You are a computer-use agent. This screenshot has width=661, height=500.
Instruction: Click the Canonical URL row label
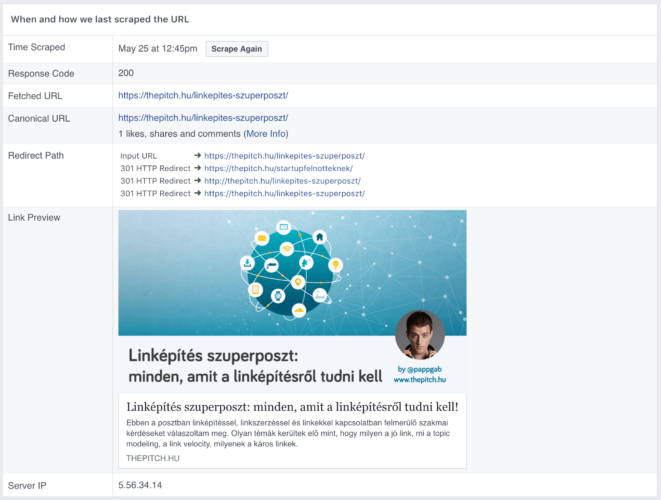tap(39, 118)
